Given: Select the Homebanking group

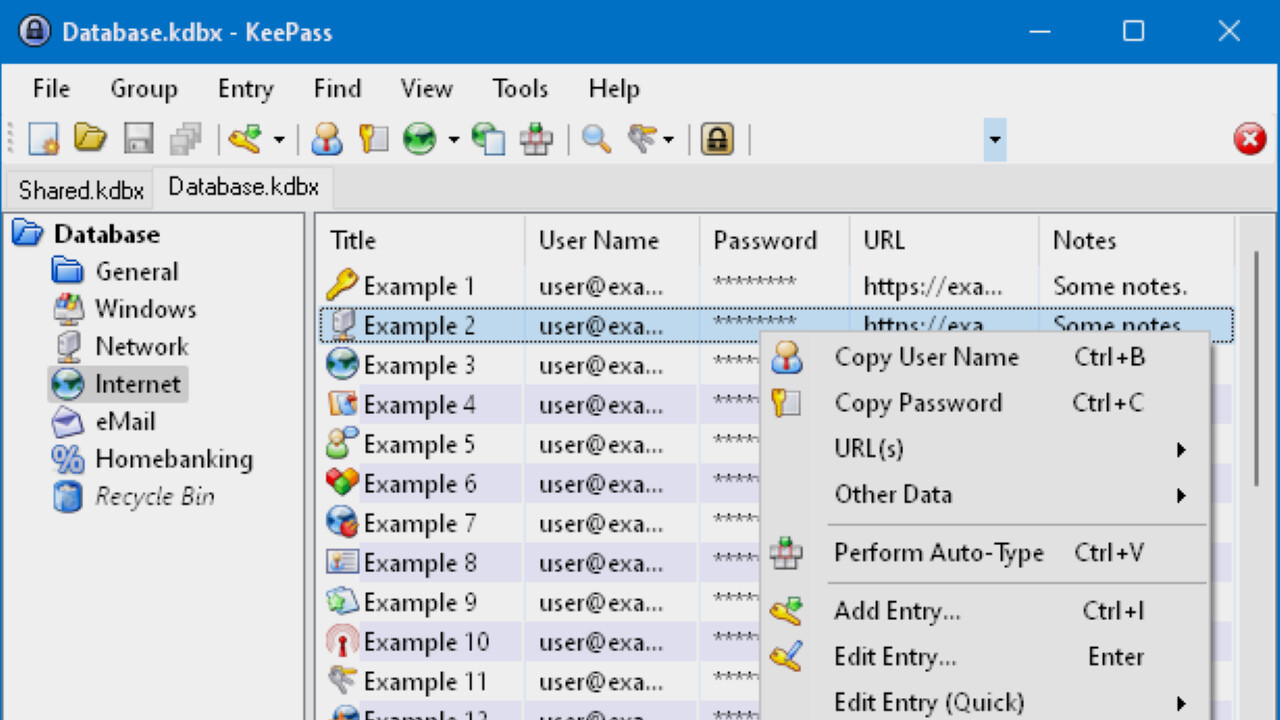Looking at the screenshot, I should pyautogui.click(x=173, y=460).
